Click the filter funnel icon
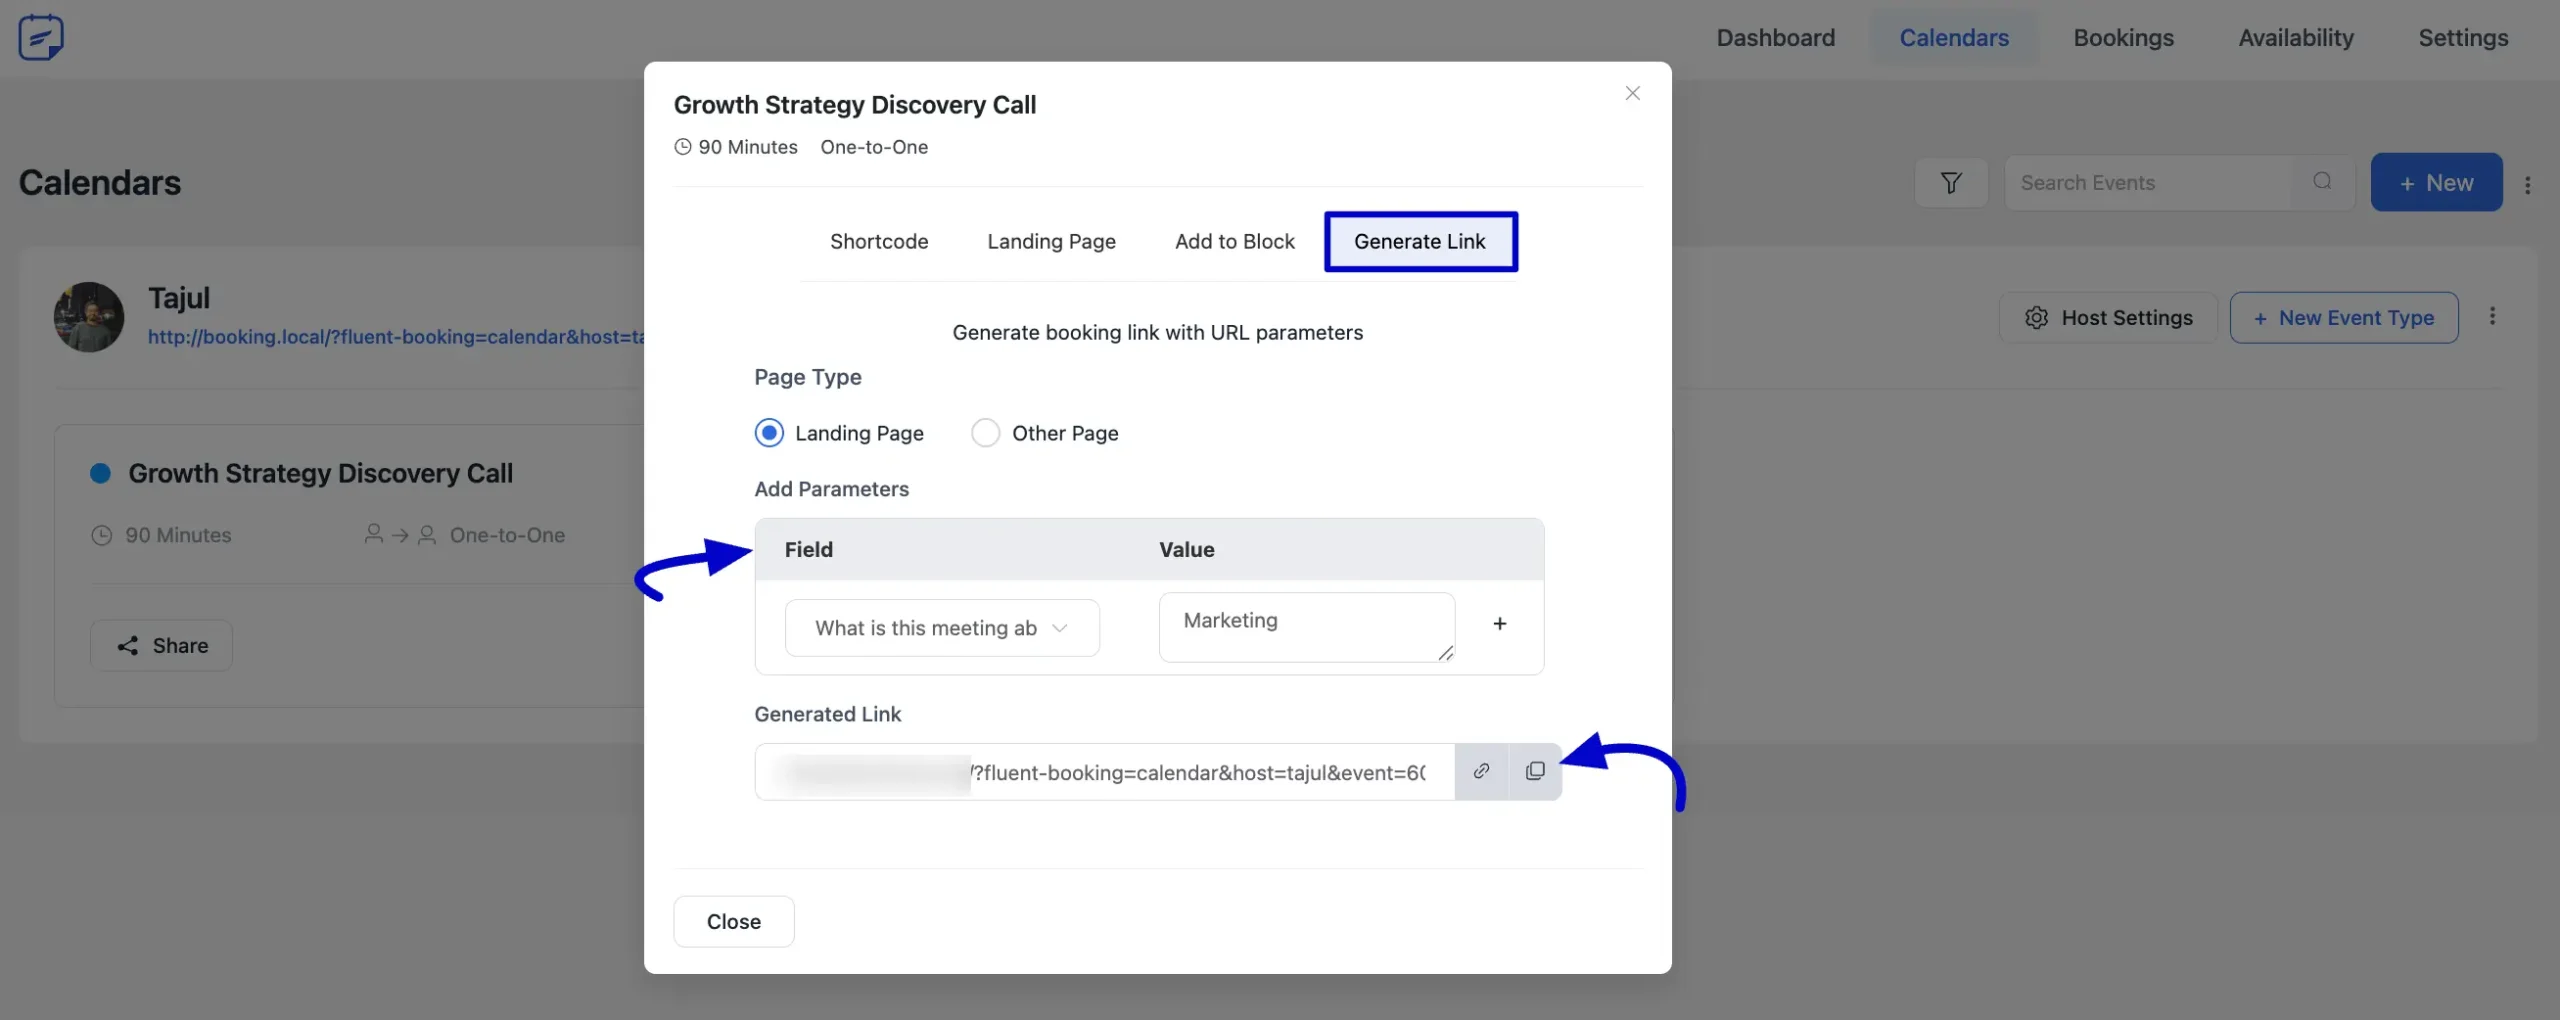The image size is (2560, 1020). (1950, 183)
